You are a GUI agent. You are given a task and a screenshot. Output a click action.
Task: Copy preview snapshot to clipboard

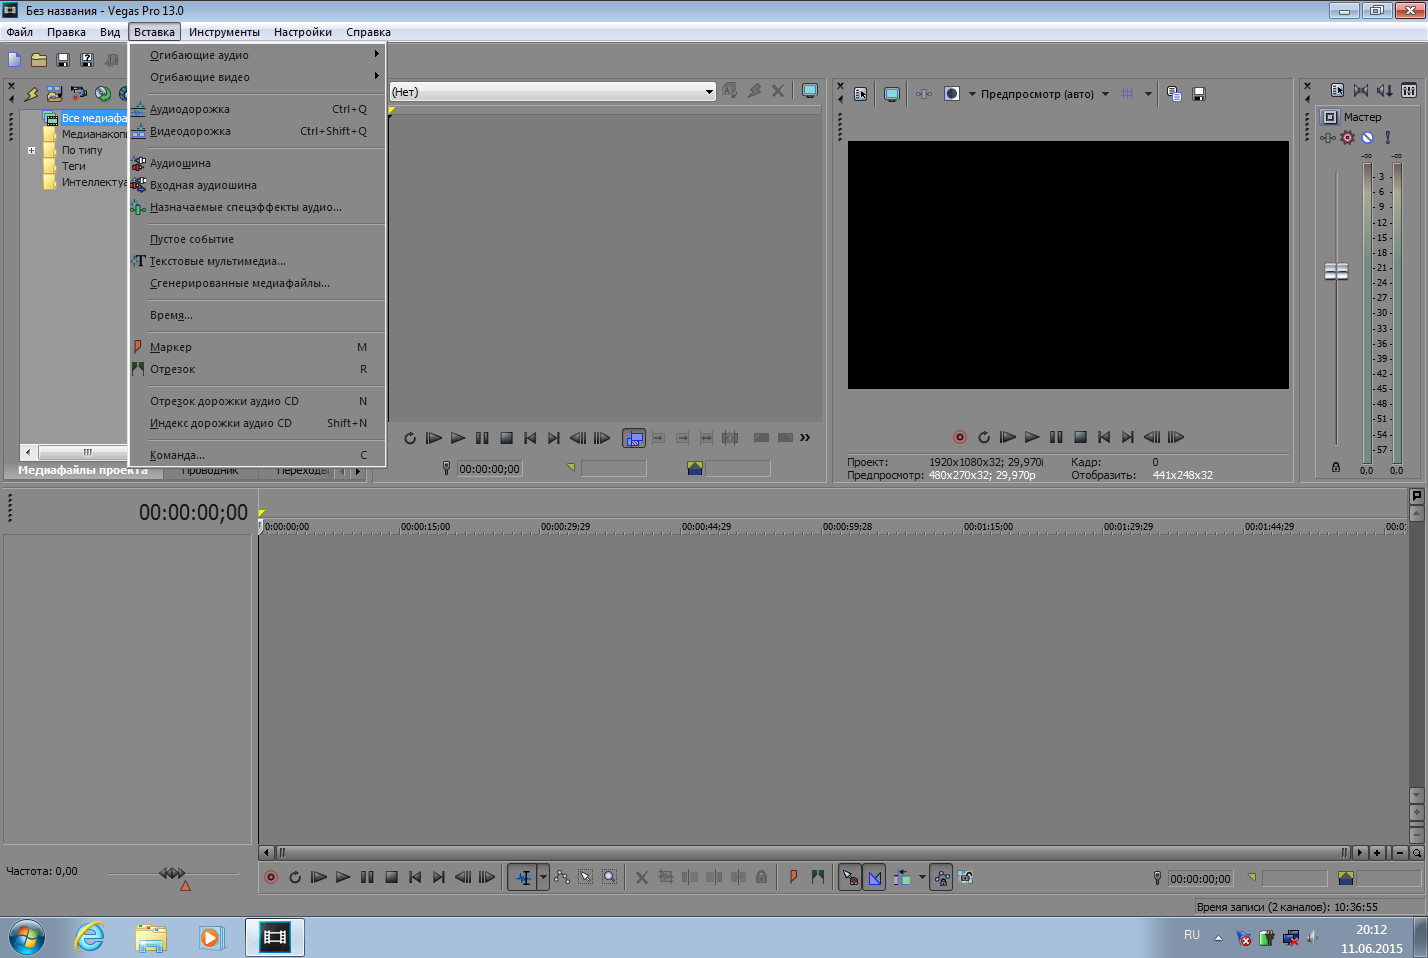pyautogui.click(x=1174, y=94)
